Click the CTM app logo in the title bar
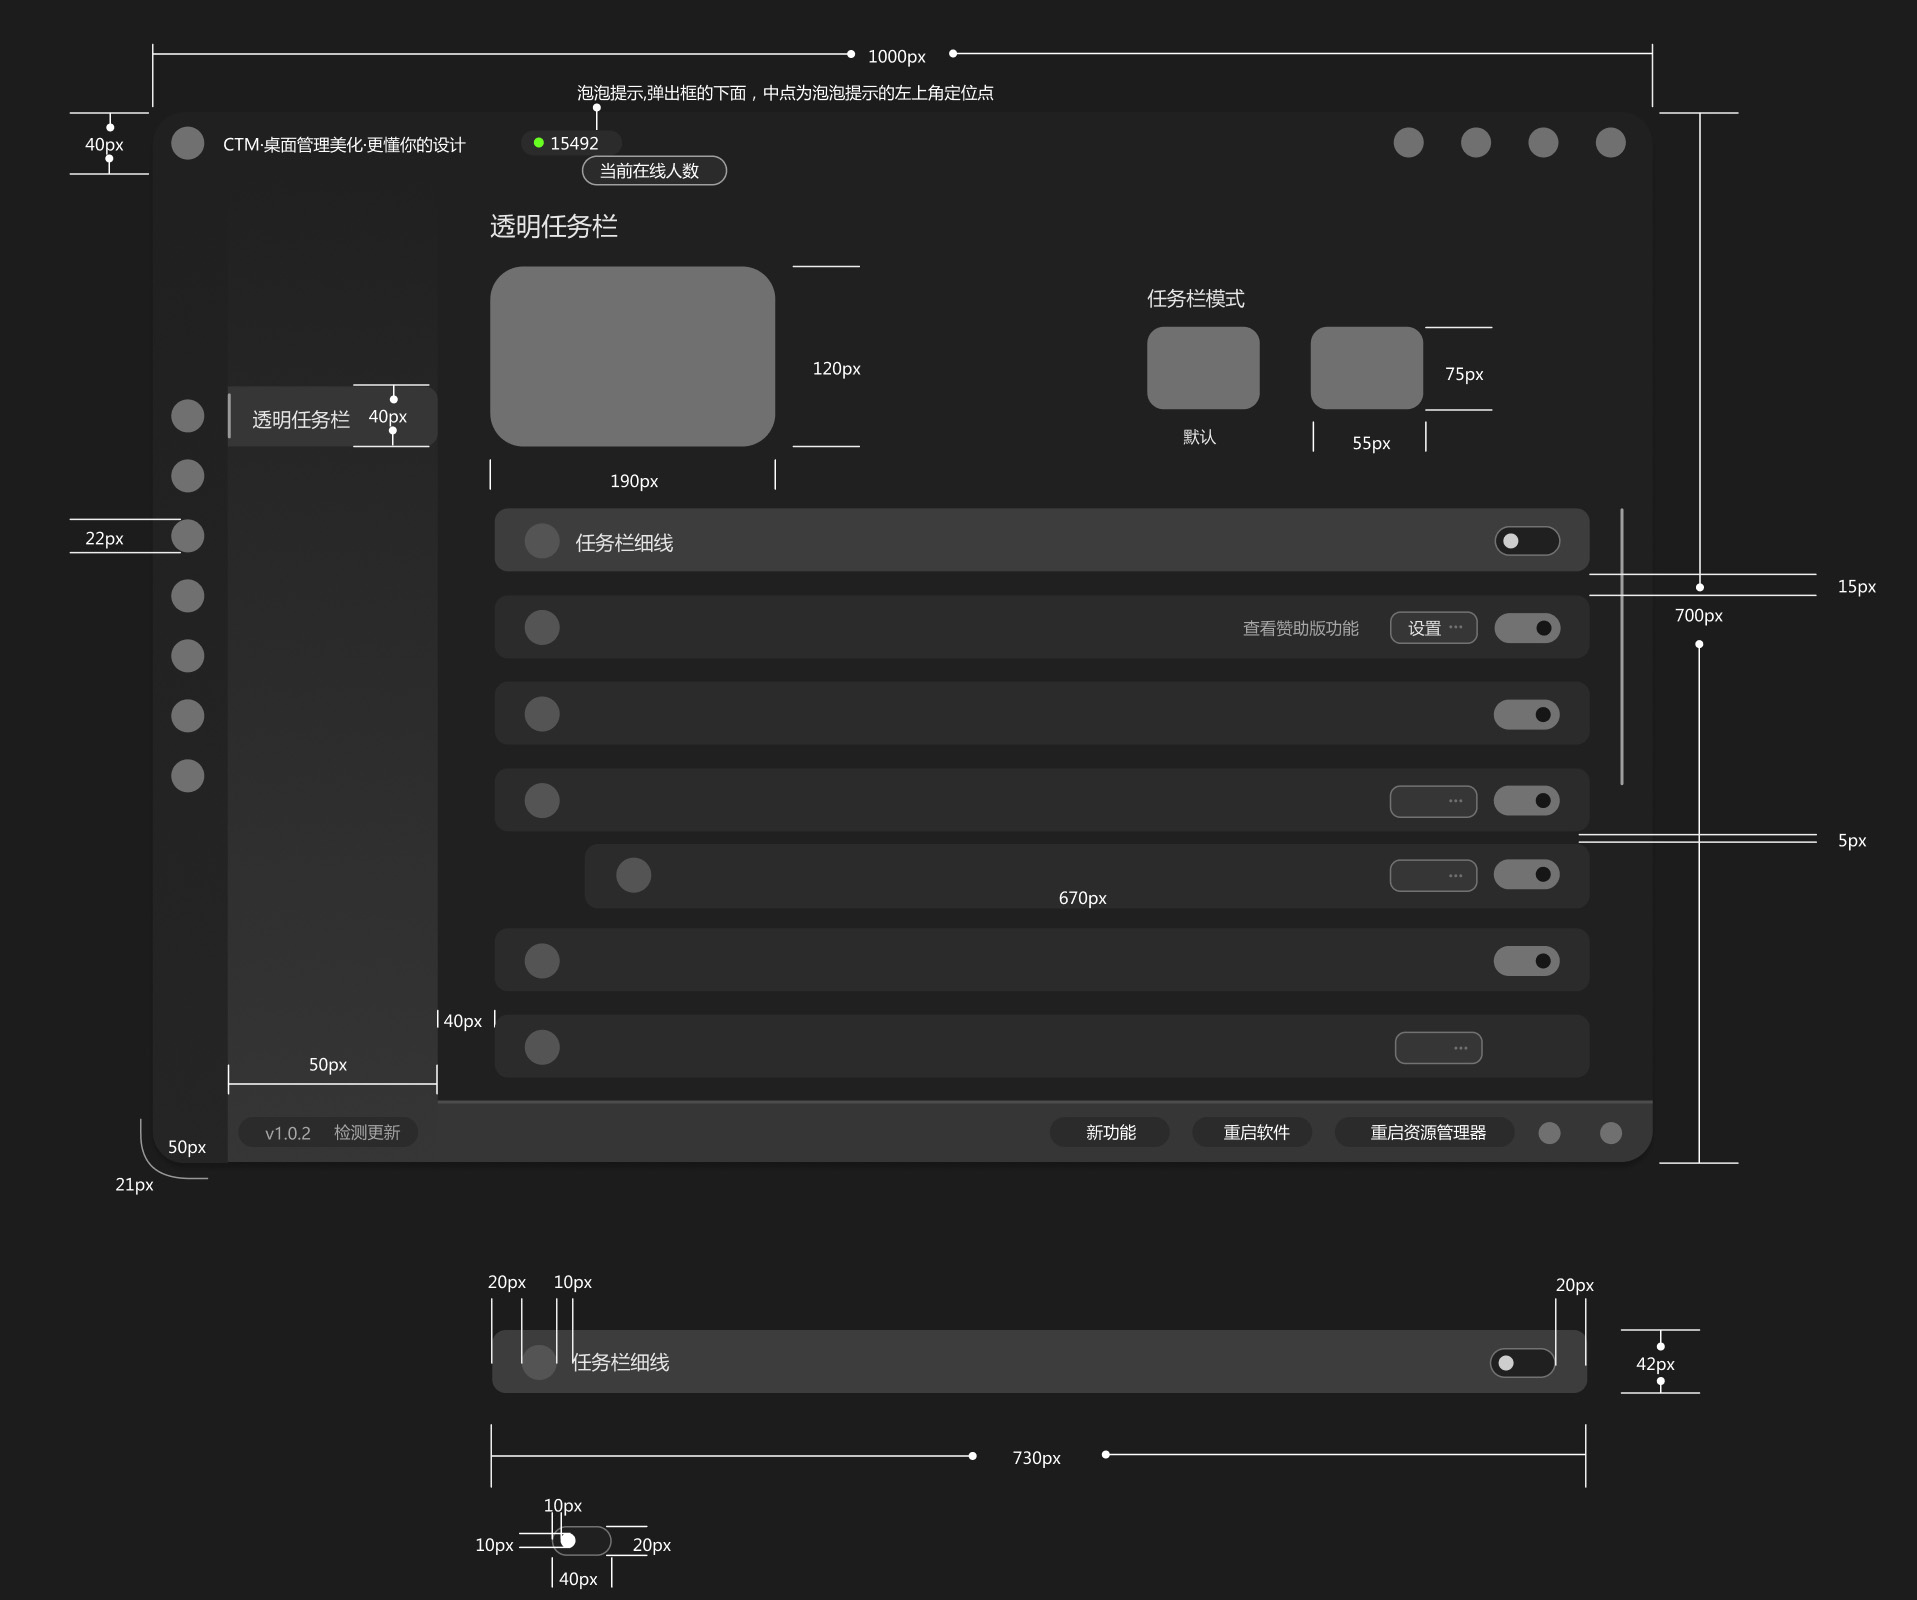The image size is (1917, 1600). coord(187,143)
